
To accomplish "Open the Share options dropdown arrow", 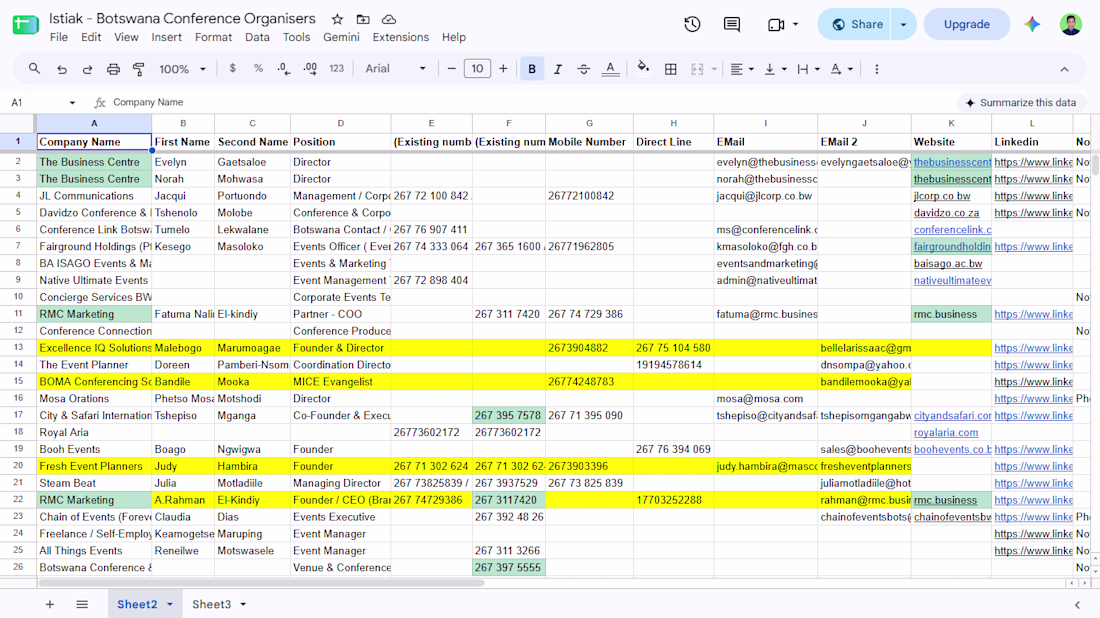I will pos(904,25).
